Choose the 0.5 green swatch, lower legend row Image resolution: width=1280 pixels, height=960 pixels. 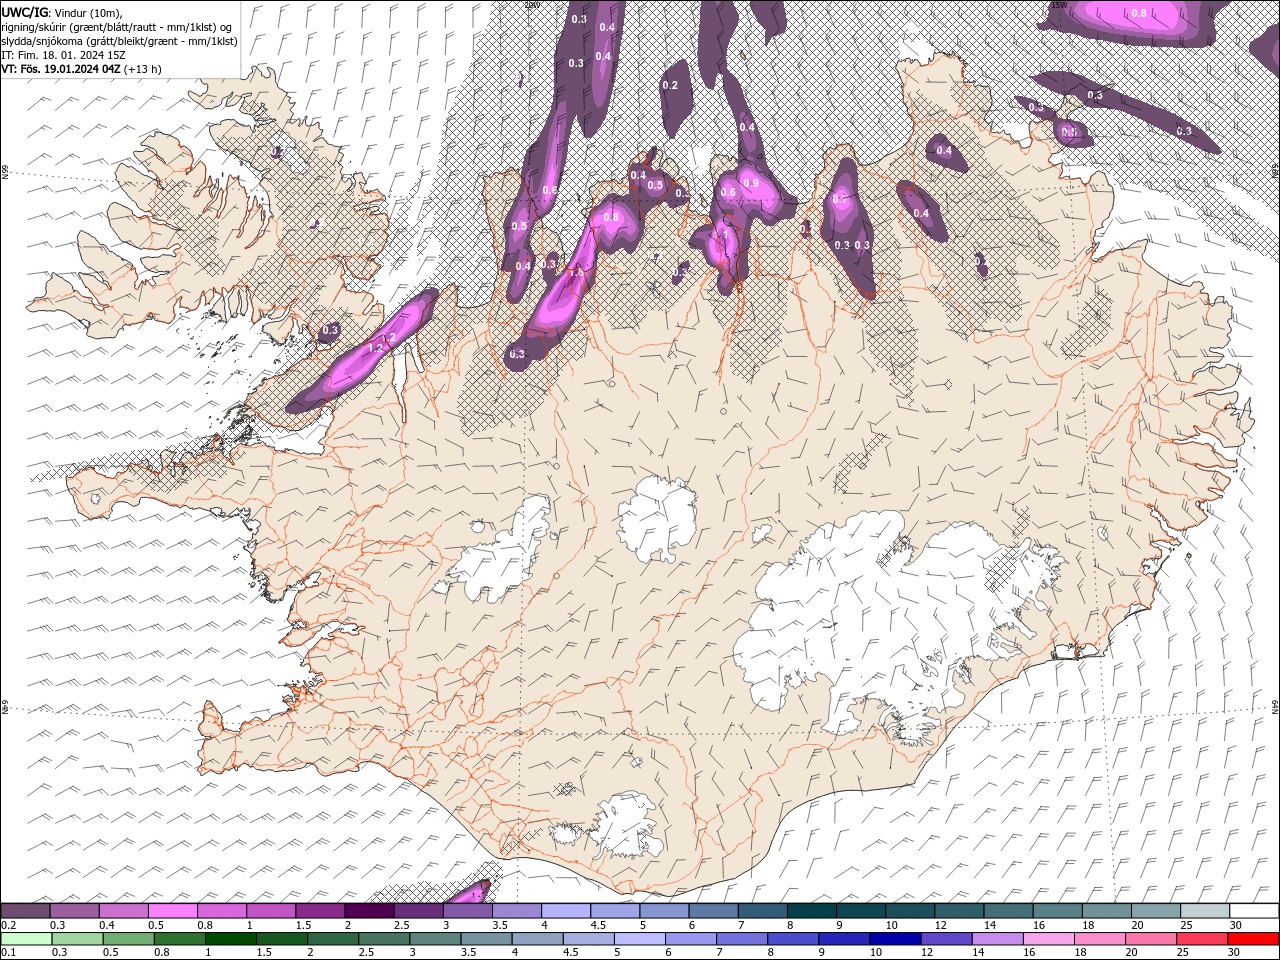tap(128, 939)
